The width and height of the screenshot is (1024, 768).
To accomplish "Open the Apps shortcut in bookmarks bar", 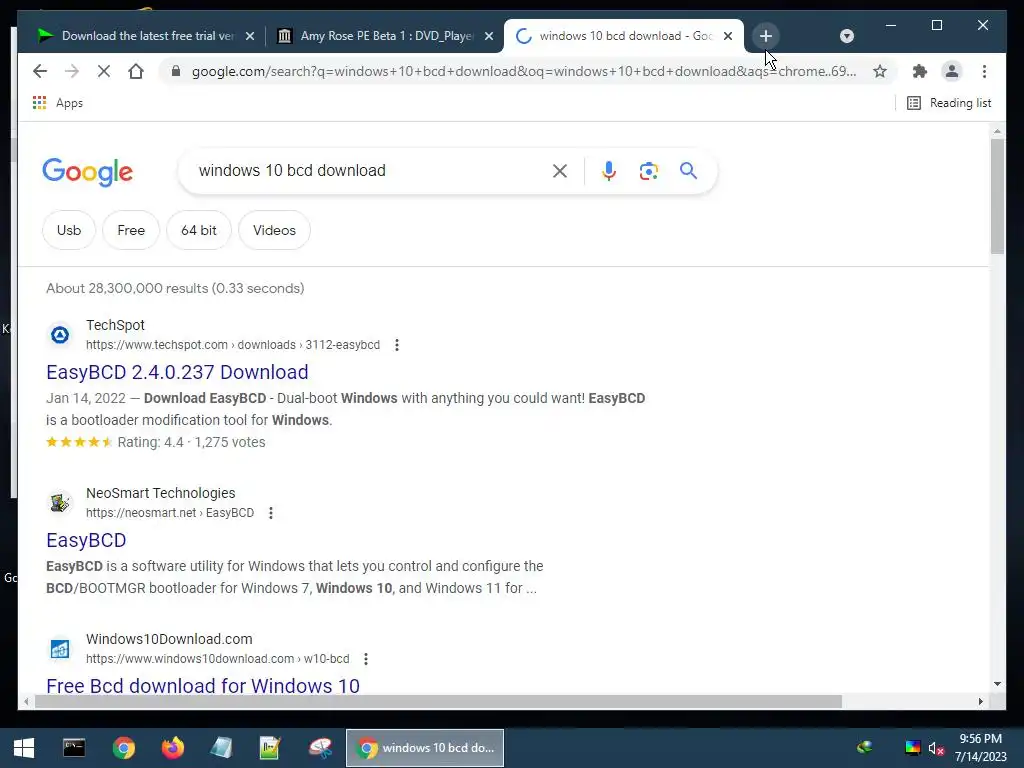I will click(x=57, y=103).
